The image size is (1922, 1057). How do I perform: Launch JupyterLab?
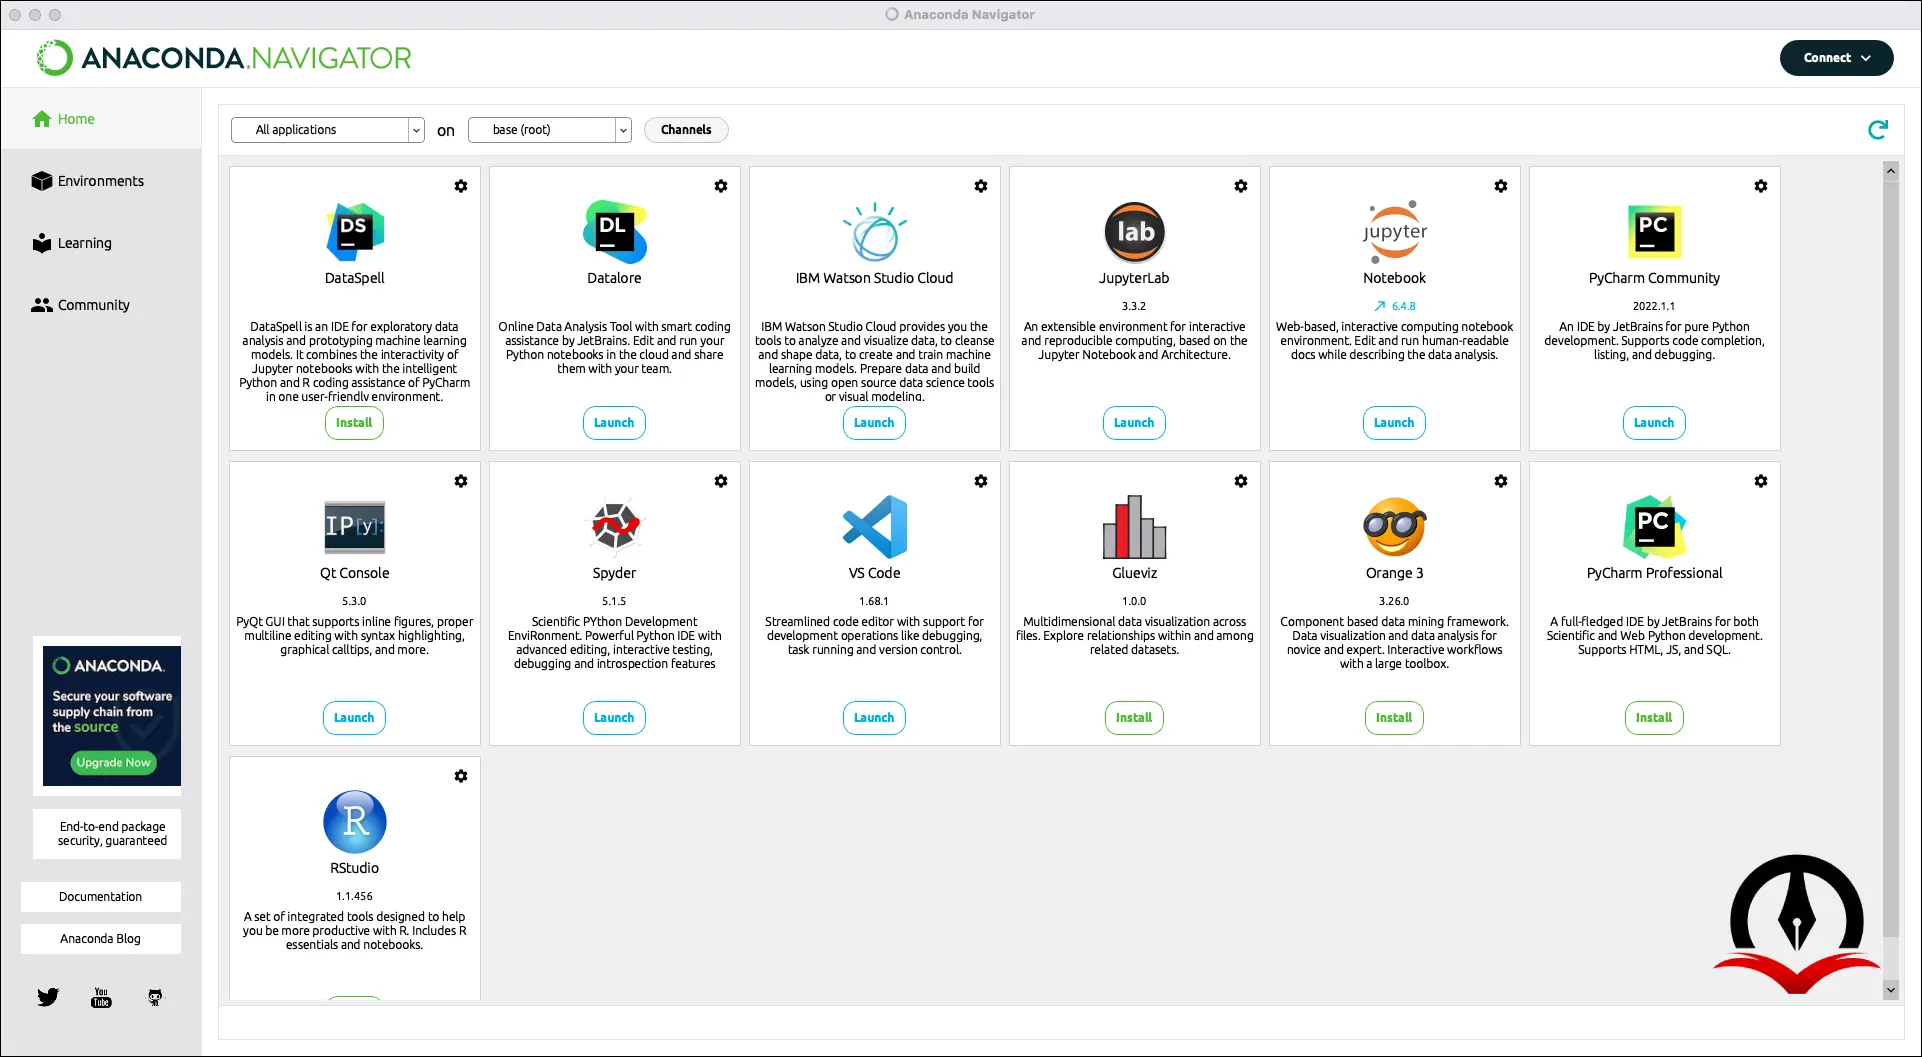[1134, 423]
